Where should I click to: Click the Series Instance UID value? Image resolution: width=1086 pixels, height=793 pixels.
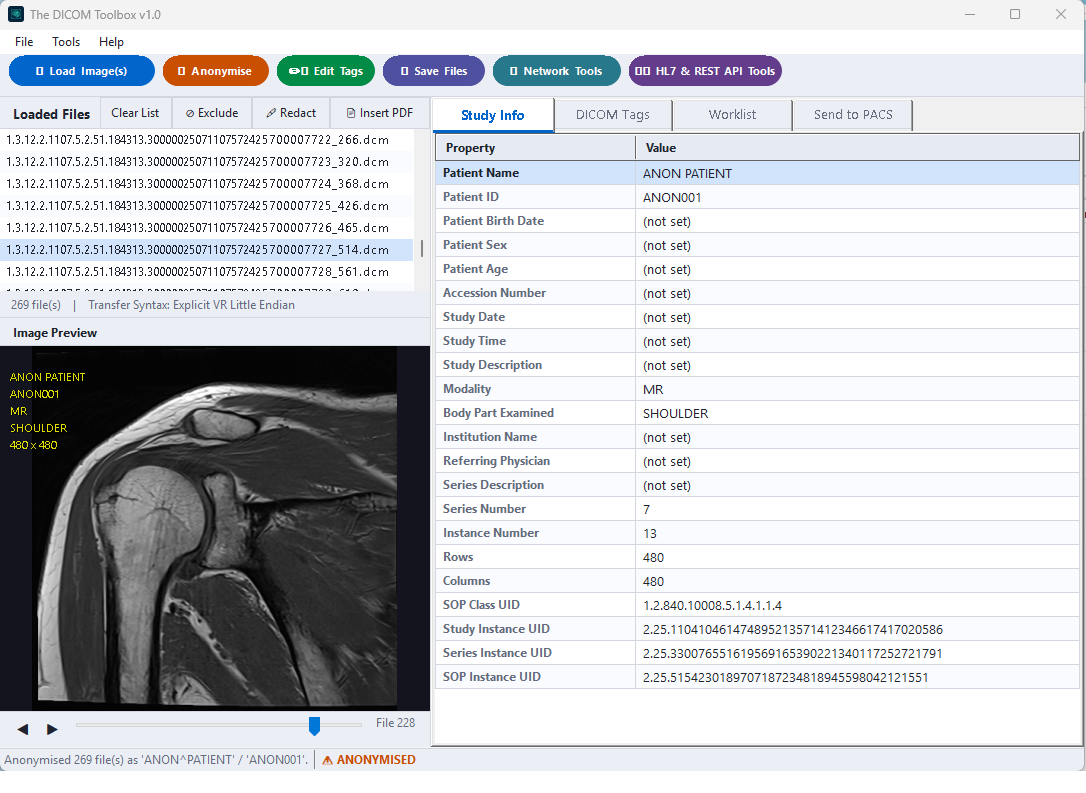(x=792, y=653)
